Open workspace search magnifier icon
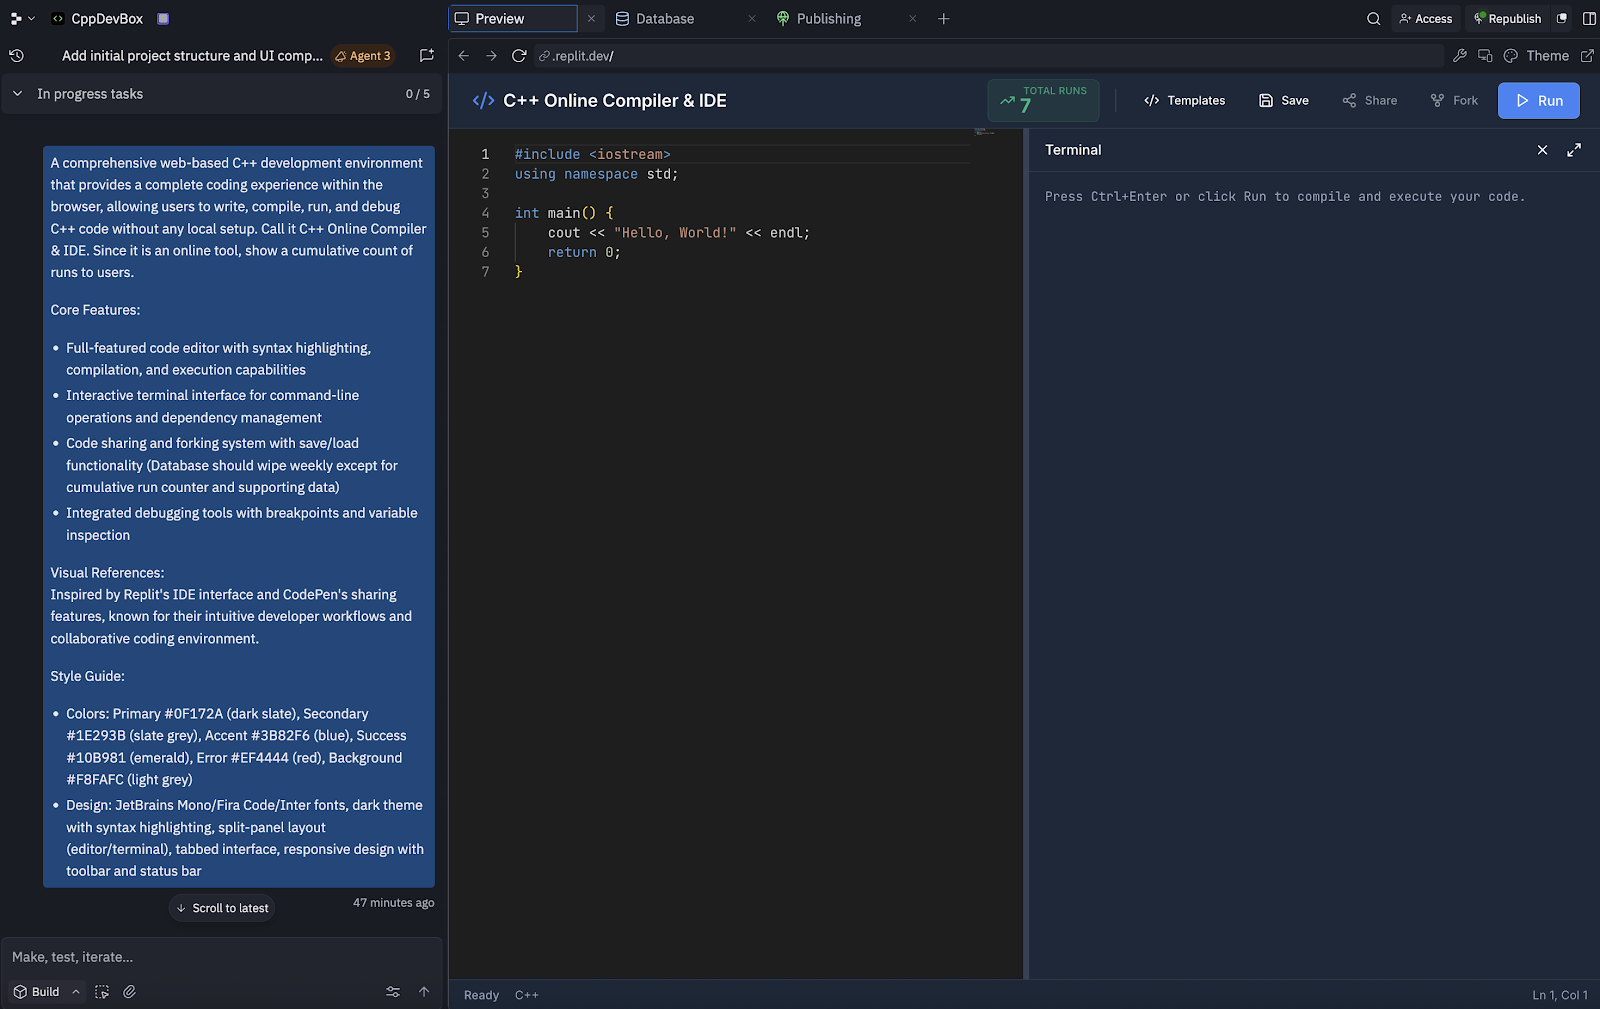Viewport: 1600px width, 1009px height. coord(1373,18)
